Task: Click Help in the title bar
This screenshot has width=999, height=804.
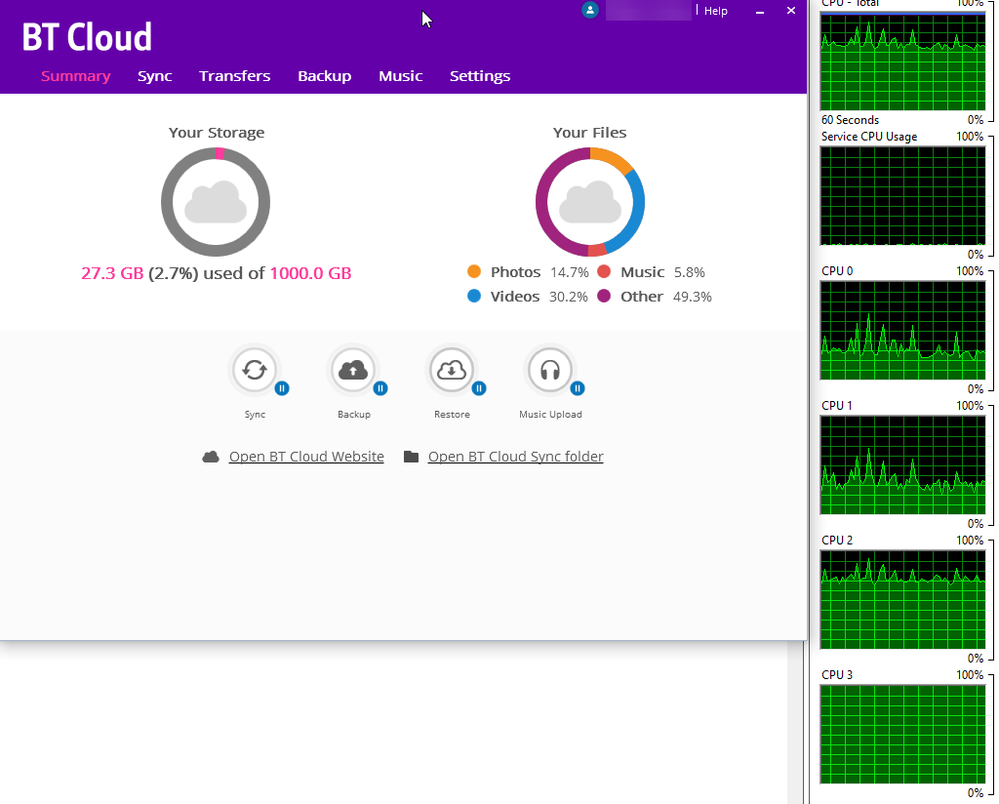Action: pos(716,11)
